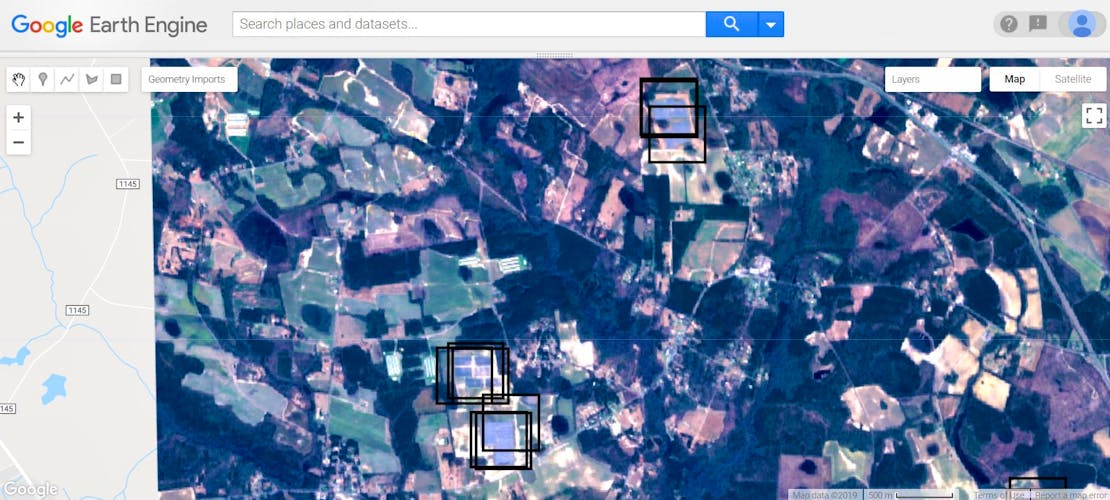Open the send feedback icon

click(x=1038, y=24)
